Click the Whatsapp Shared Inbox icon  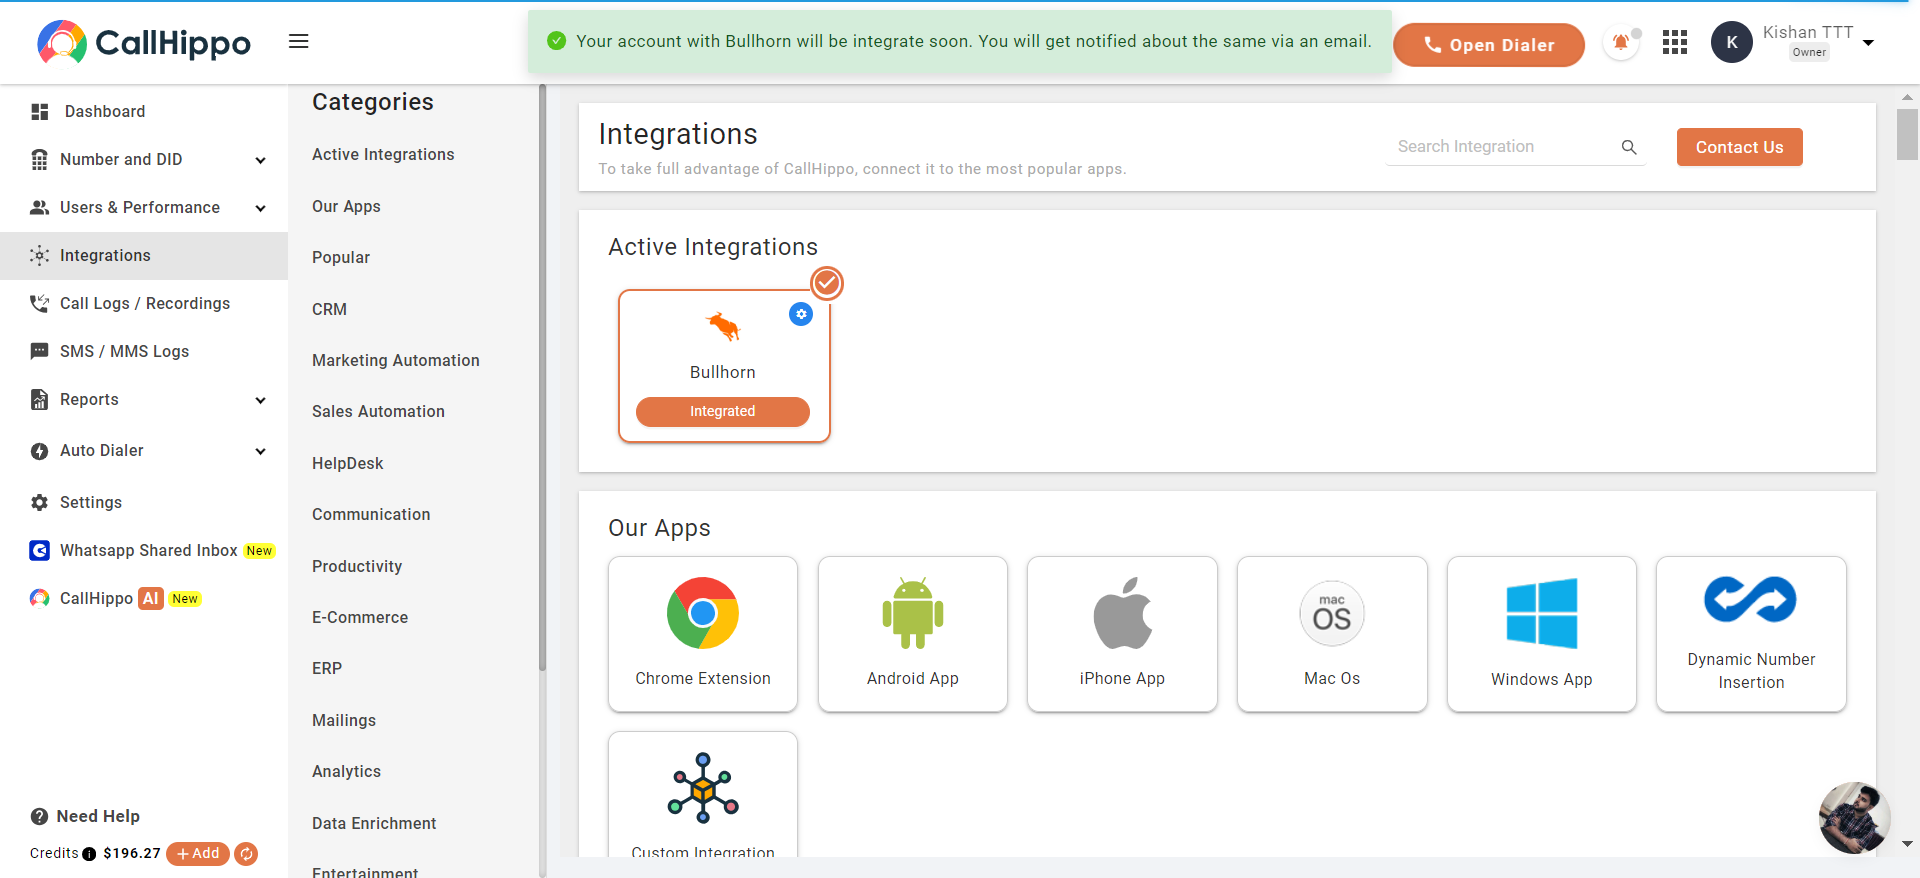pos(39,551)
